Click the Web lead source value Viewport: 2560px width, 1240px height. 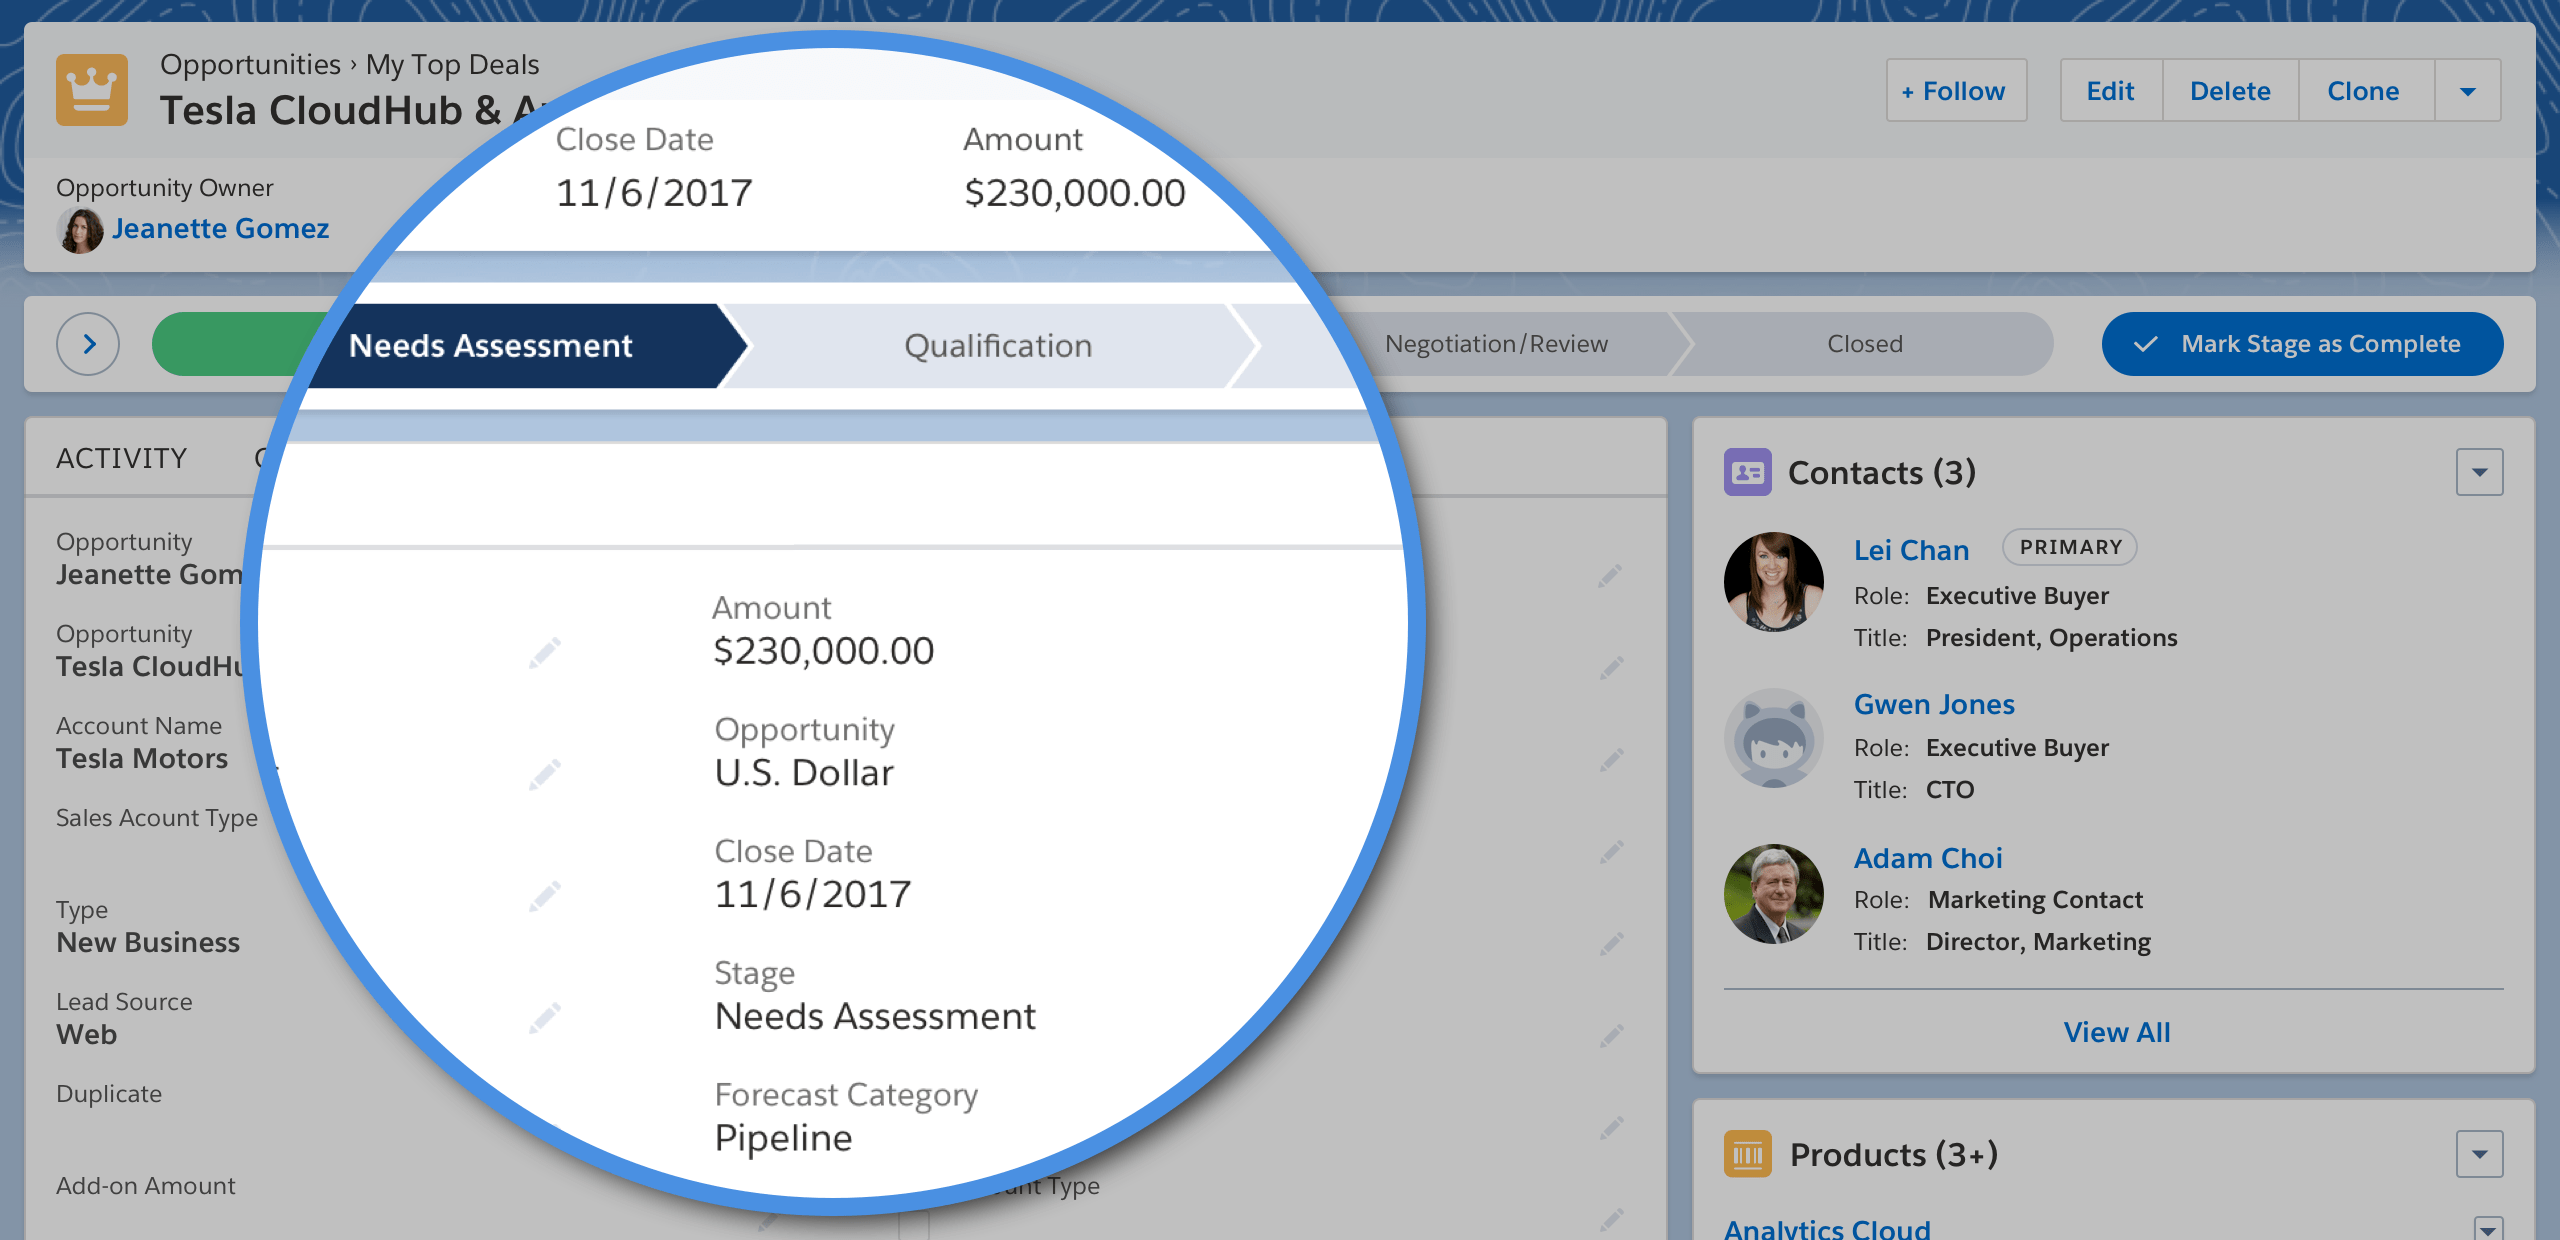87,1034
